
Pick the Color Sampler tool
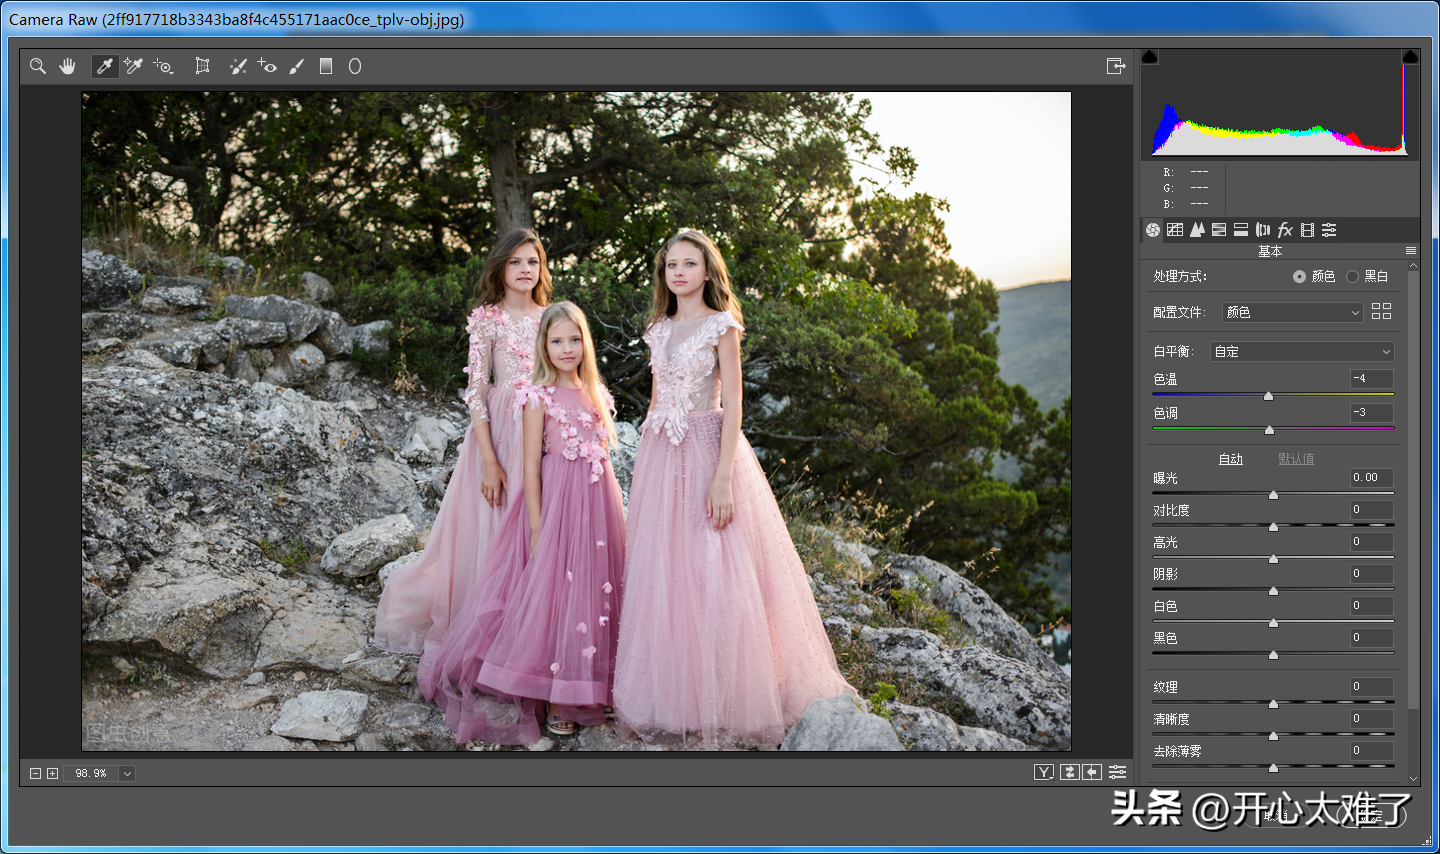133,66
